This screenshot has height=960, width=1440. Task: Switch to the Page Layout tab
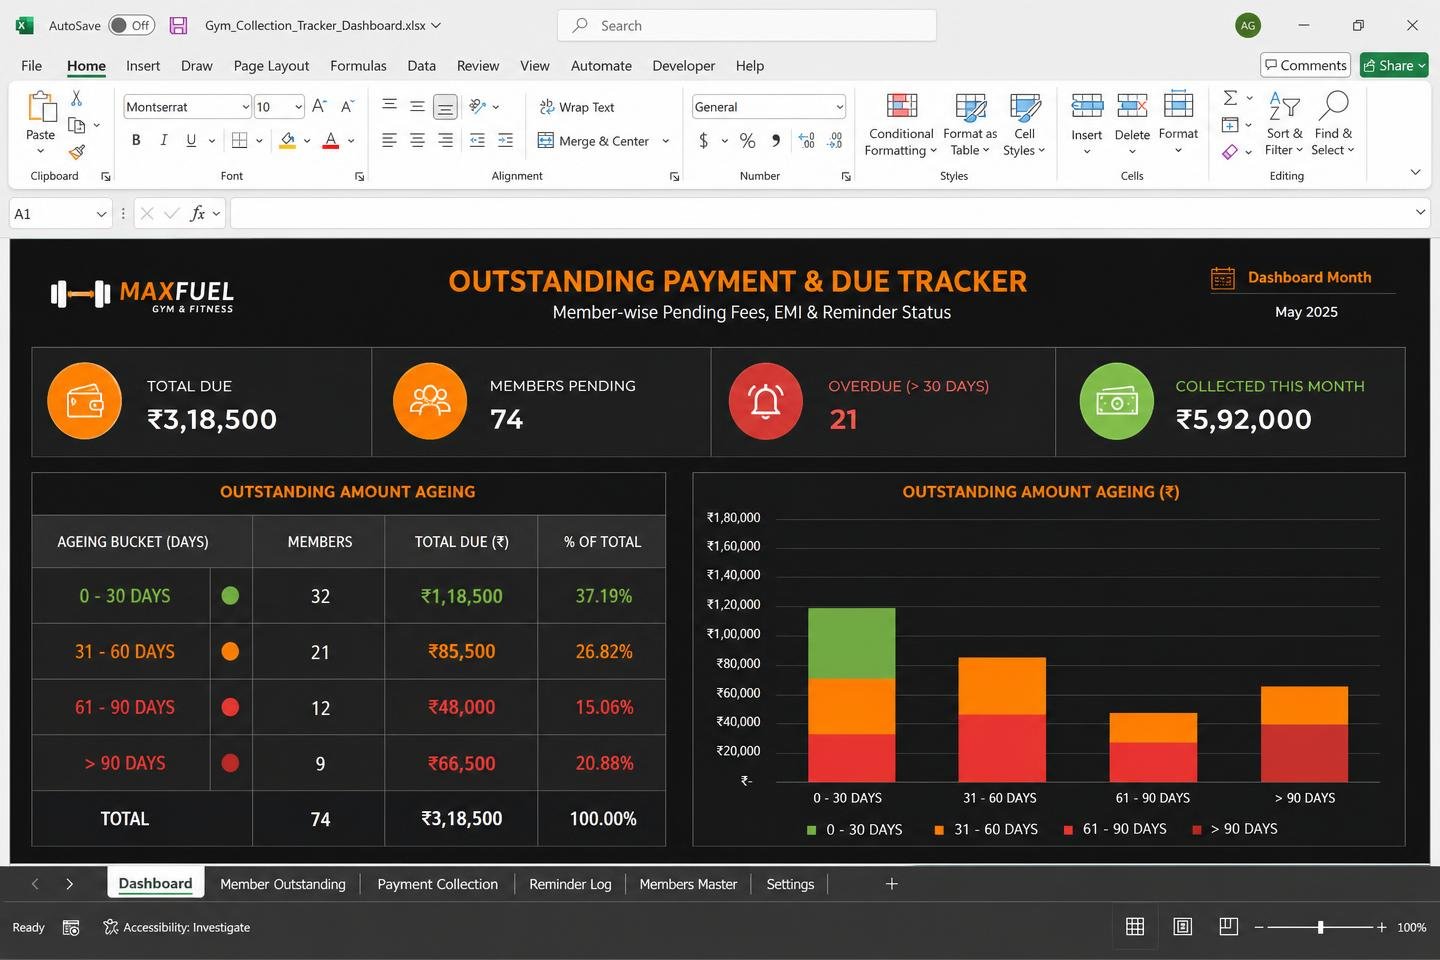pos(271,66)
